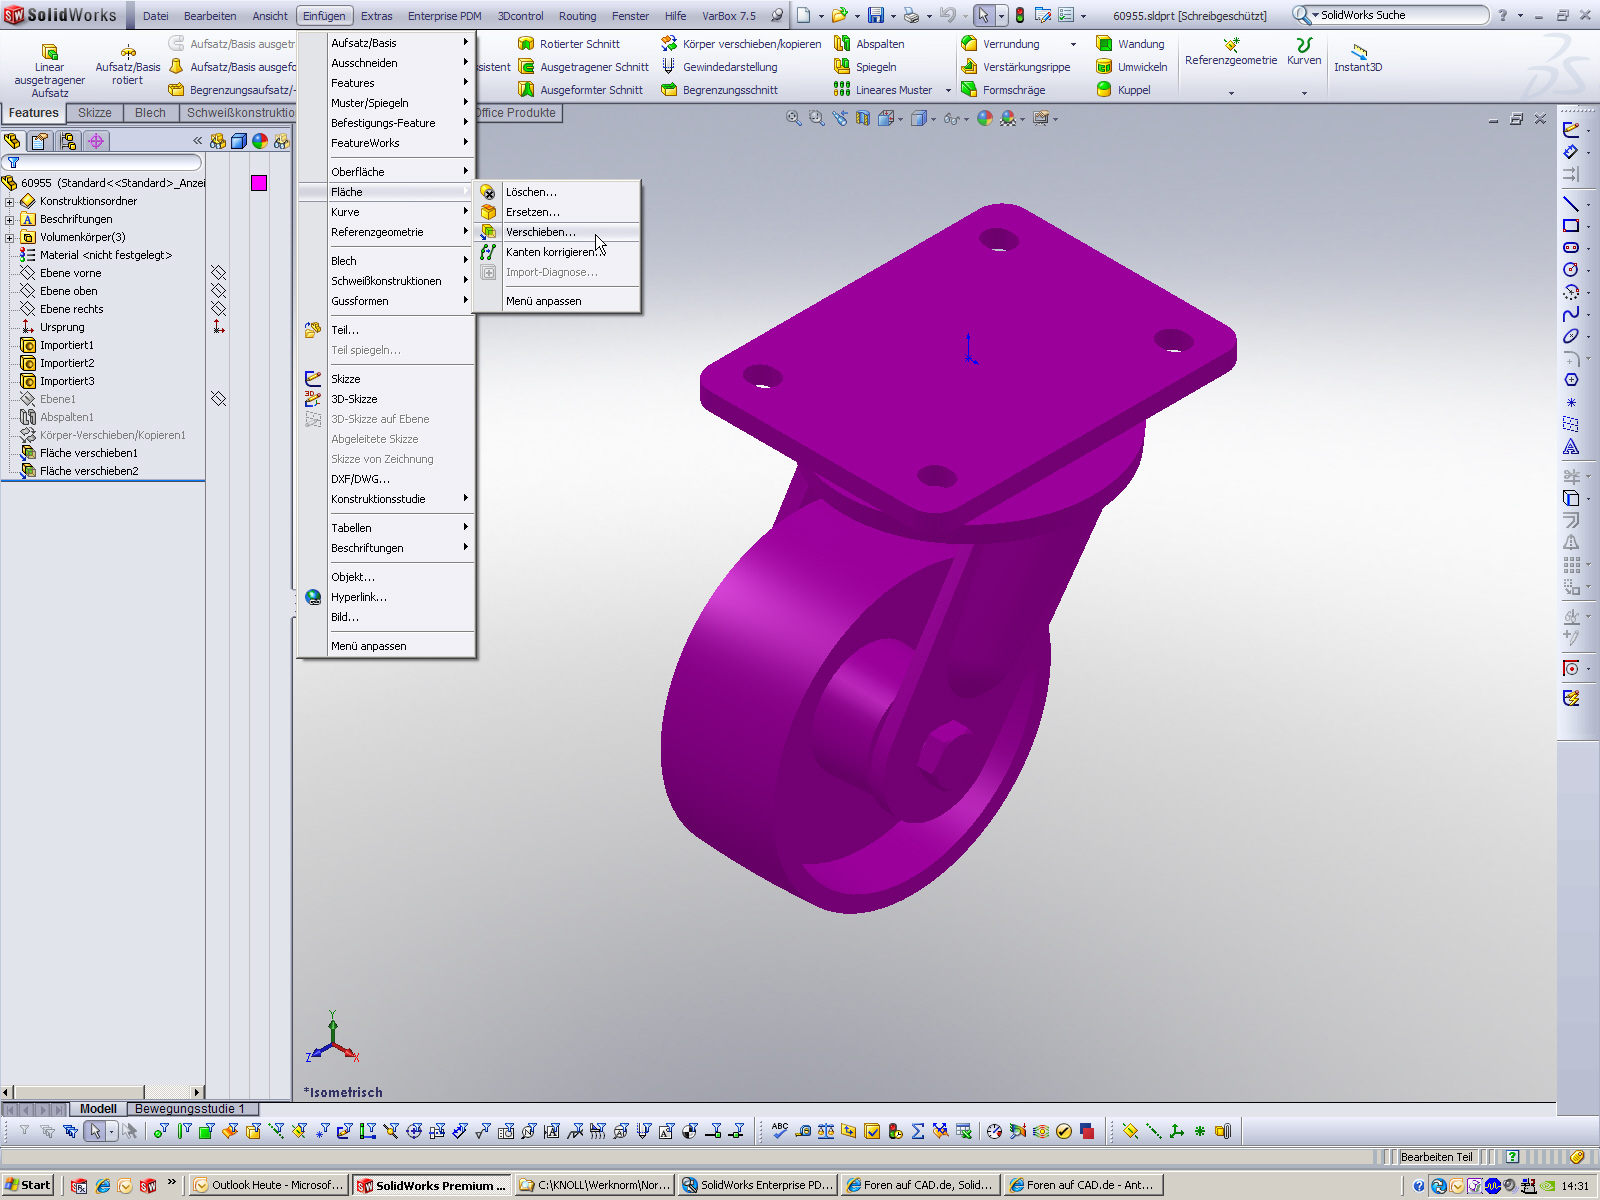The height and width of the screenshot is (1200, 1600).
Task: Switch to Outlook Heute taskbar window
Action: (x=269, y=1185)
